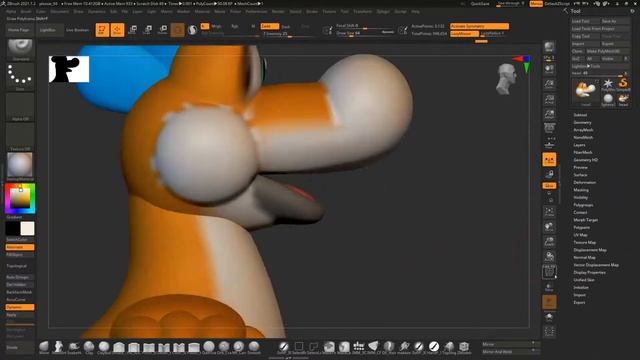The height and width of the screenshot is (360, 640).
Task: Select the Clay brush in bottom shelf
Action: coord(89,347)
